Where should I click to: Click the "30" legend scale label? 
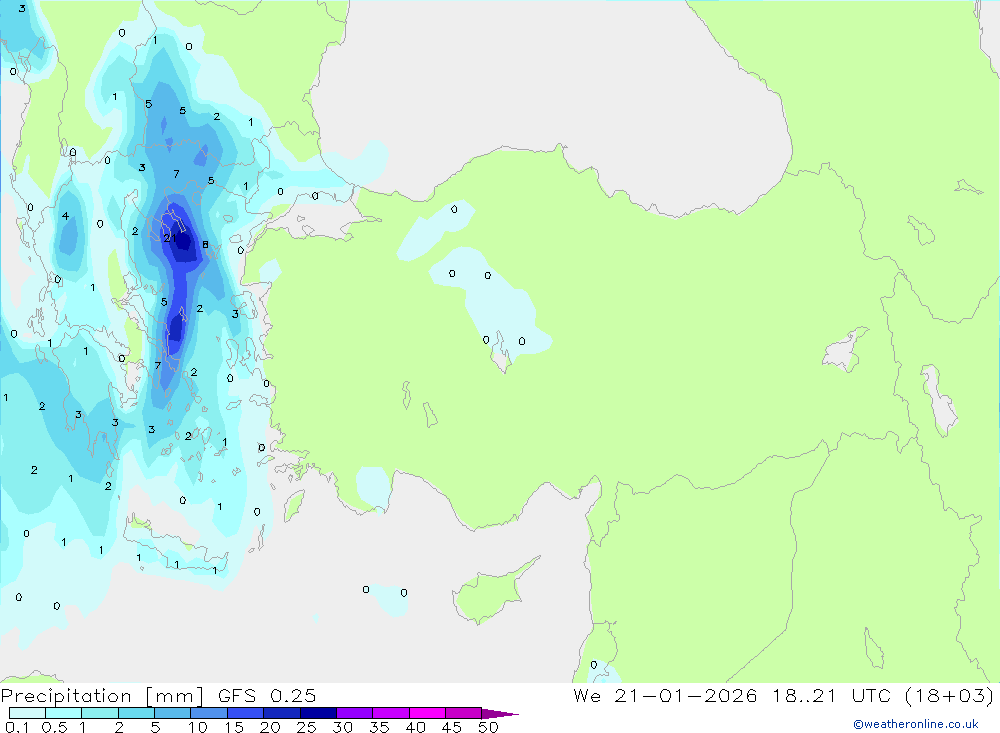pos(342,727)
